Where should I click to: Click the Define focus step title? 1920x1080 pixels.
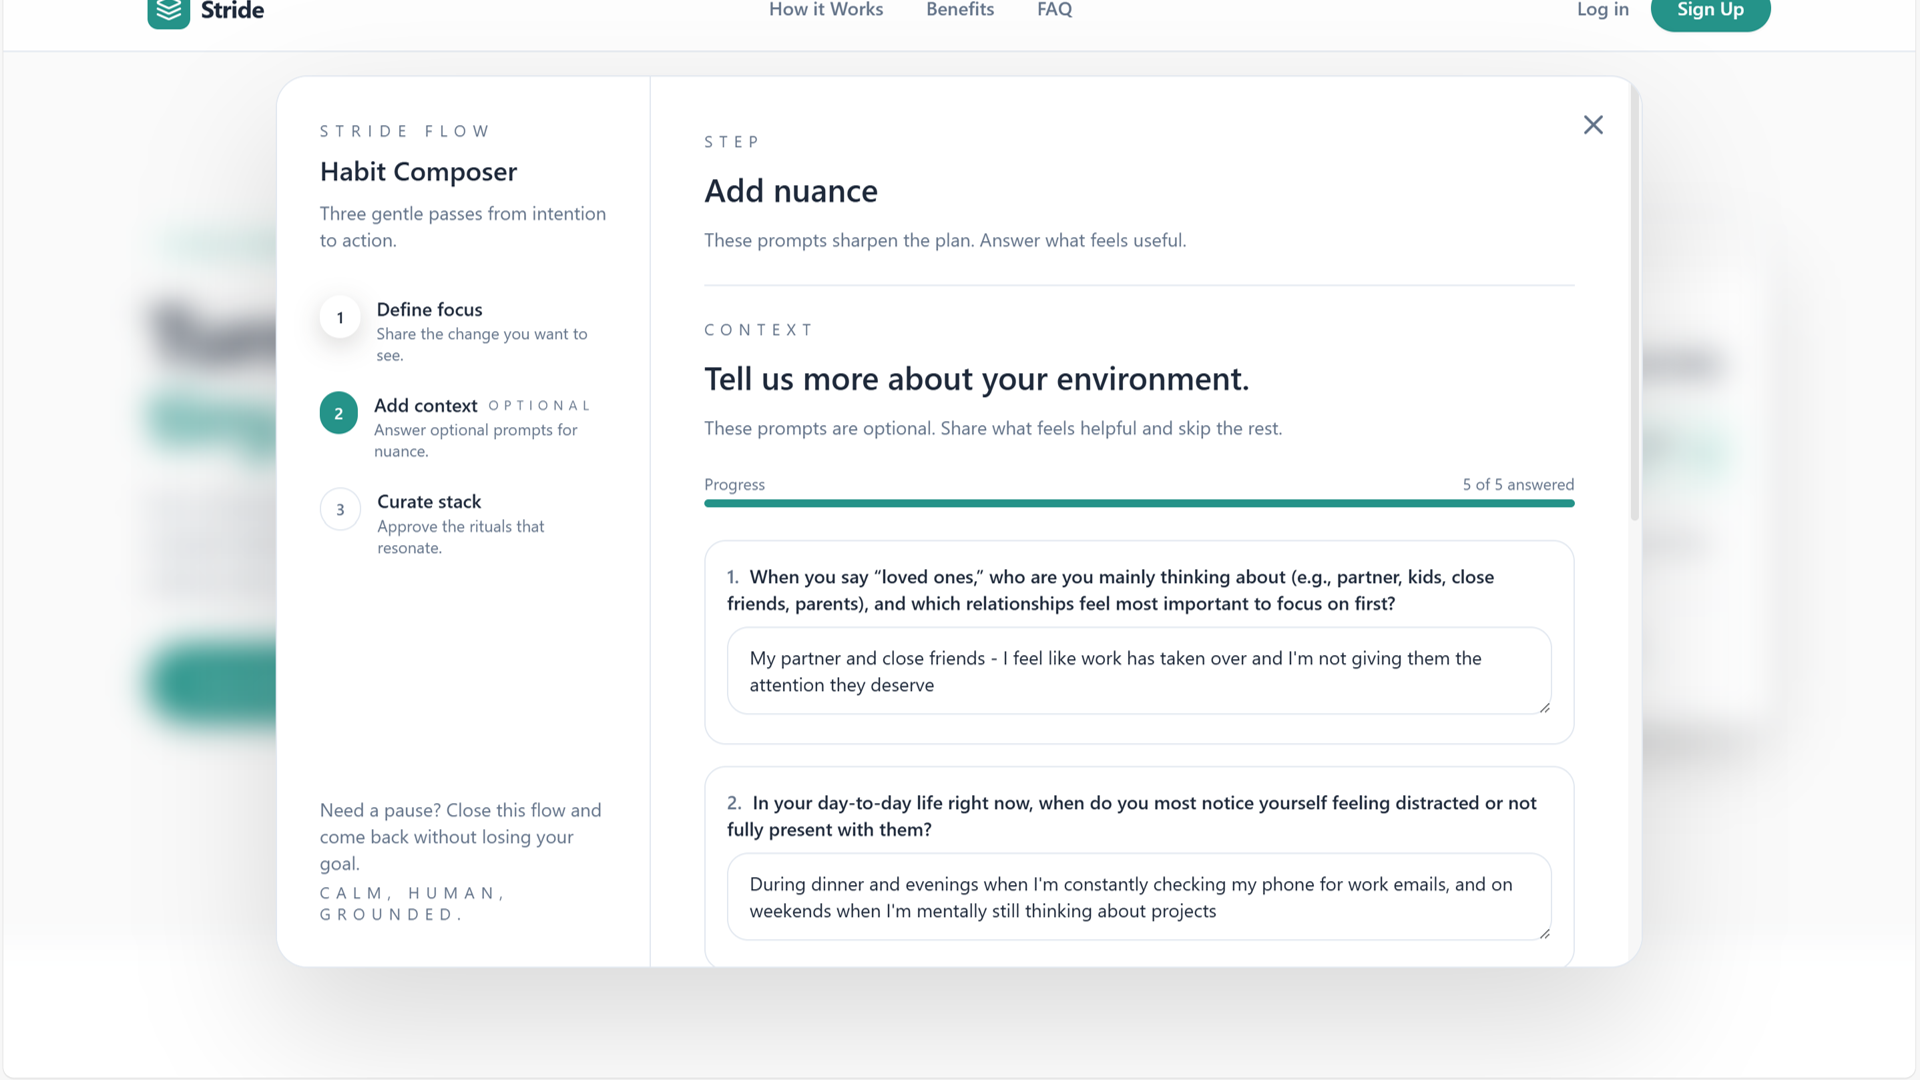tap(429, 310)
